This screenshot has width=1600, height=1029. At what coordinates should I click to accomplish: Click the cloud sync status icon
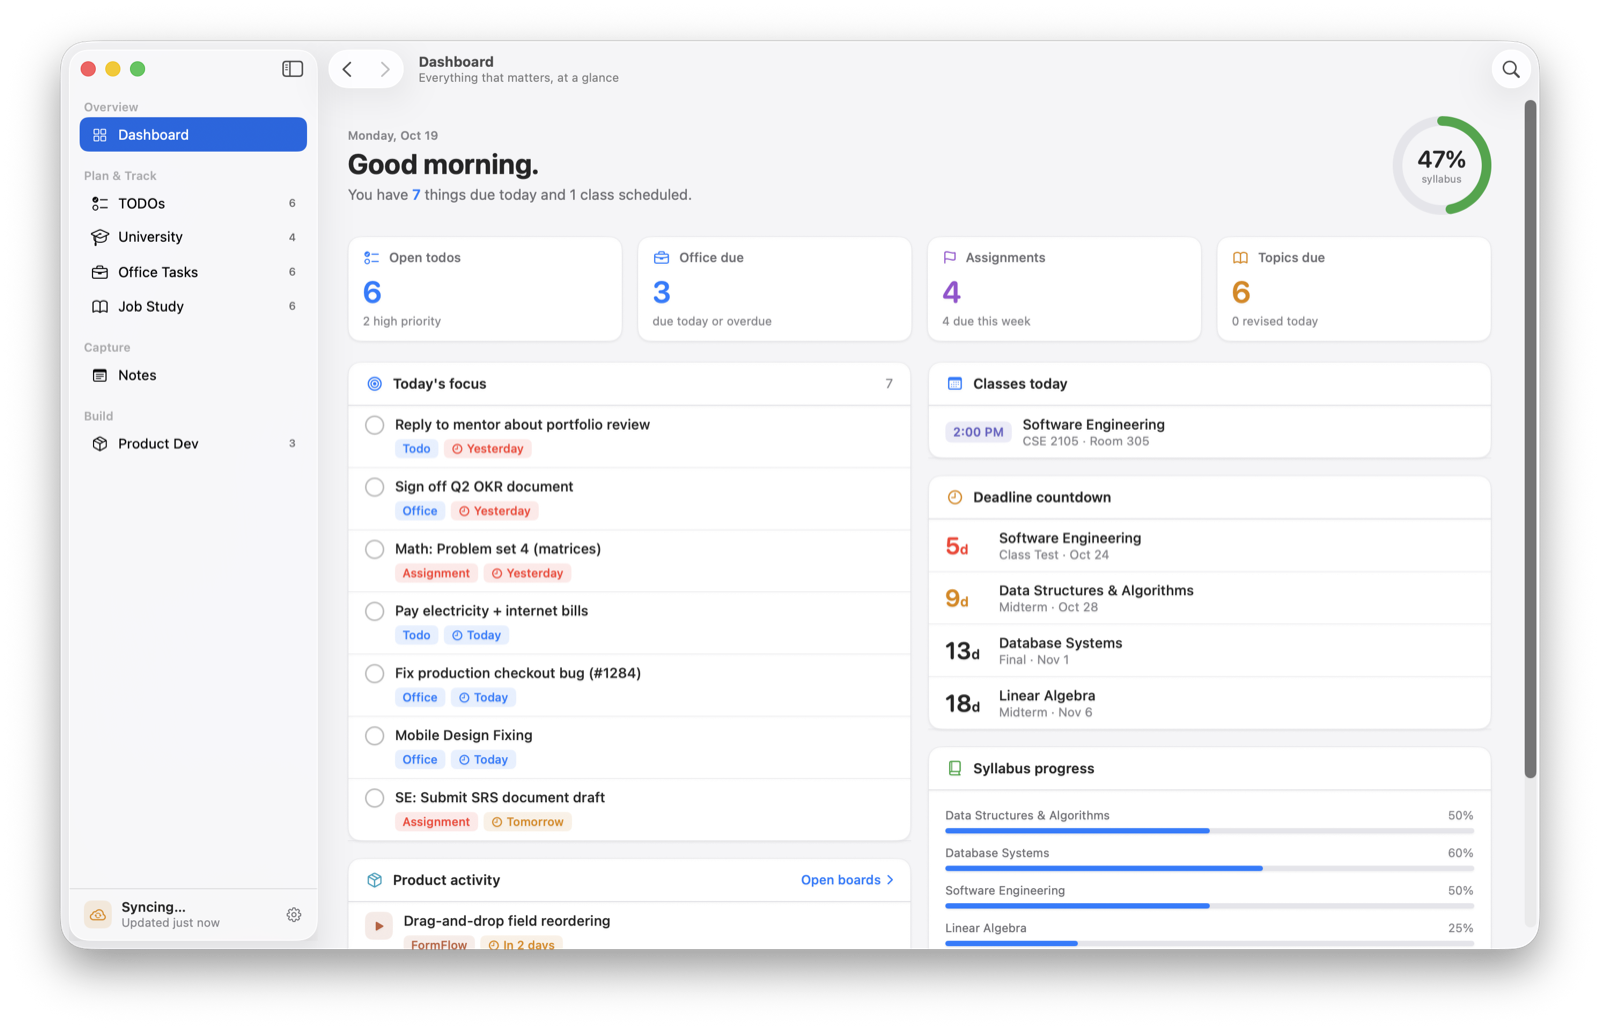tap(98, 915)
